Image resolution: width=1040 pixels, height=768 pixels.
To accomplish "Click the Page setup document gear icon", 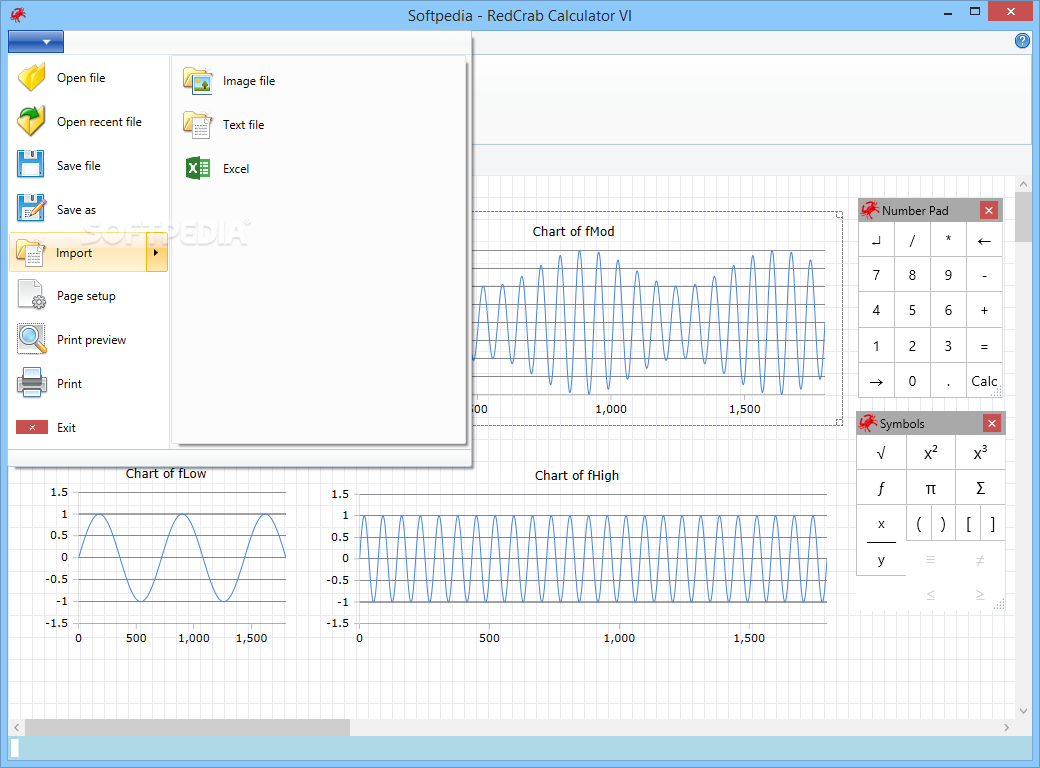I will (31, 296).
